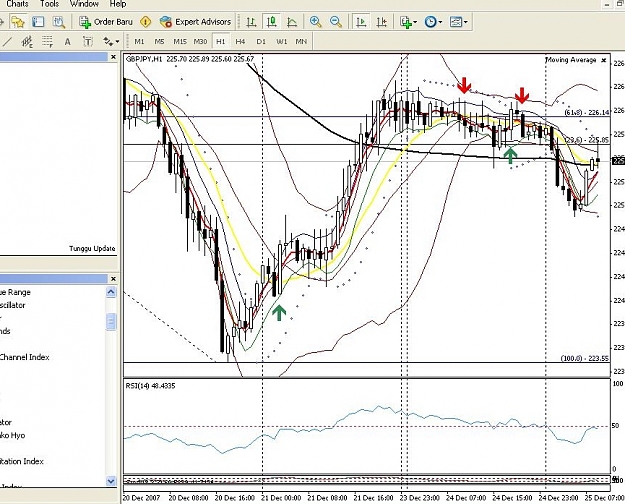Click the (100.0) - 223.55 Fibonacci label
The height and width of the screenshot is (504, 625).
coord(584,358)
